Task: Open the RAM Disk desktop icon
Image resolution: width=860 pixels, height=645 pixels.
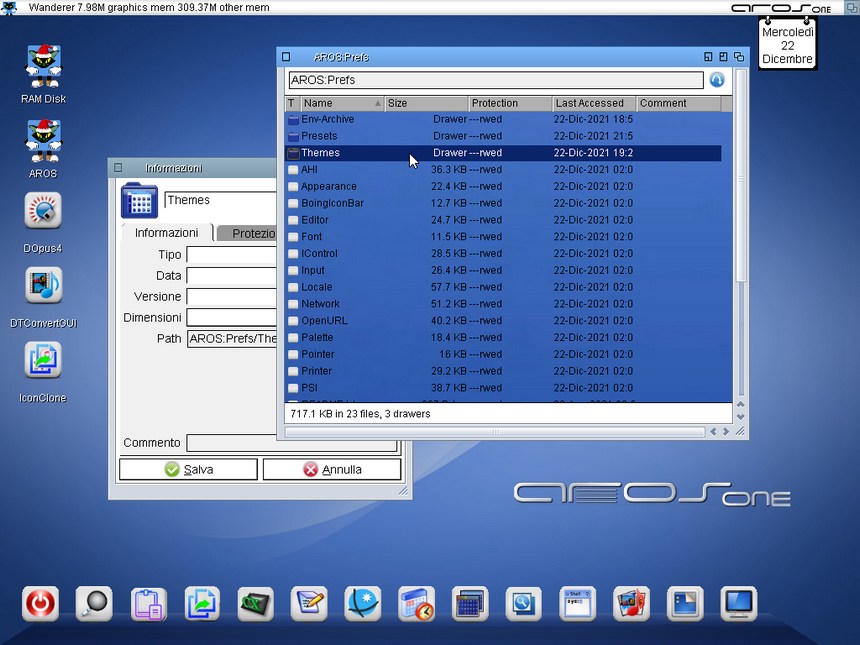Action: [42, 67]
